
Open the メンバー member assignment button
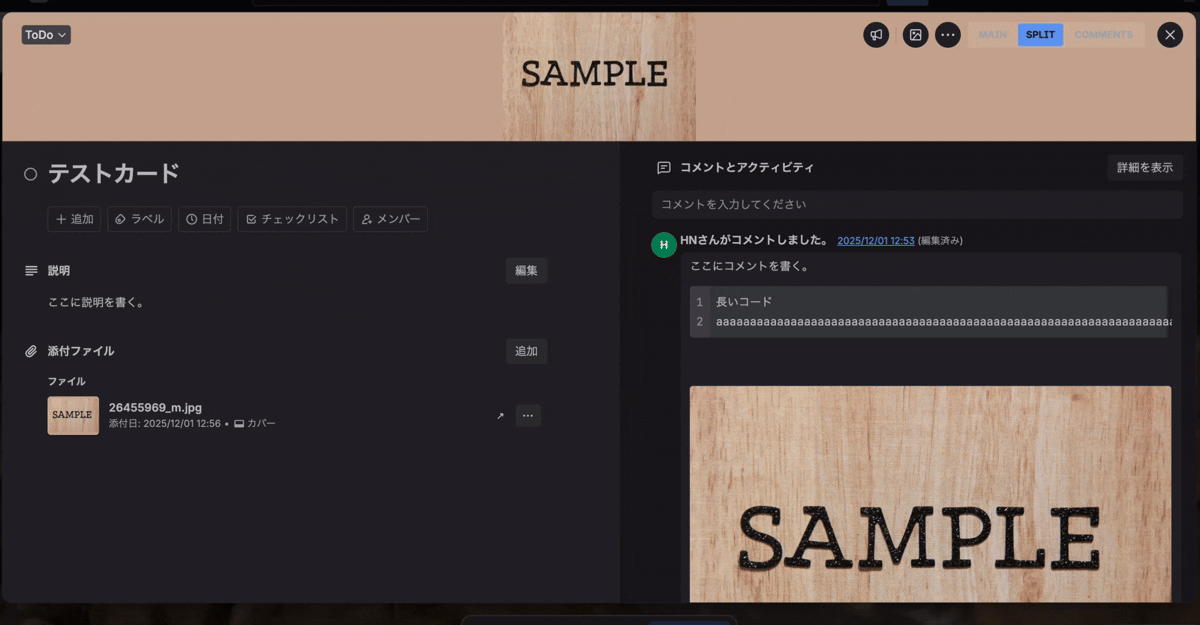(390, 219)
